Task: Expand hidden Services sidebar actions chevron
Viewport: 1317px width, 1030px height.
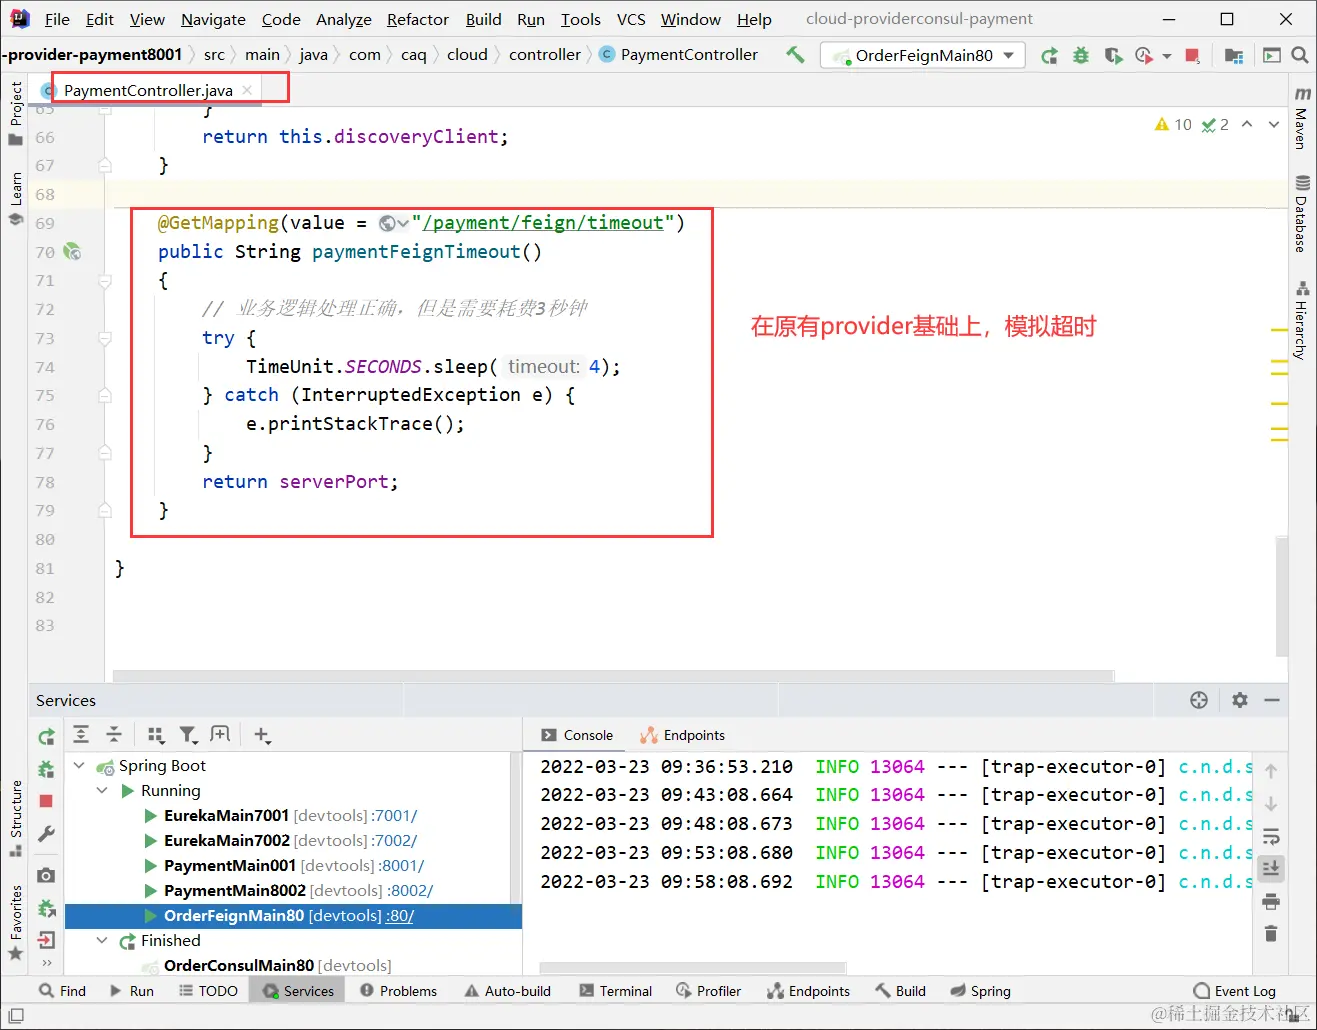Action: 46,963
